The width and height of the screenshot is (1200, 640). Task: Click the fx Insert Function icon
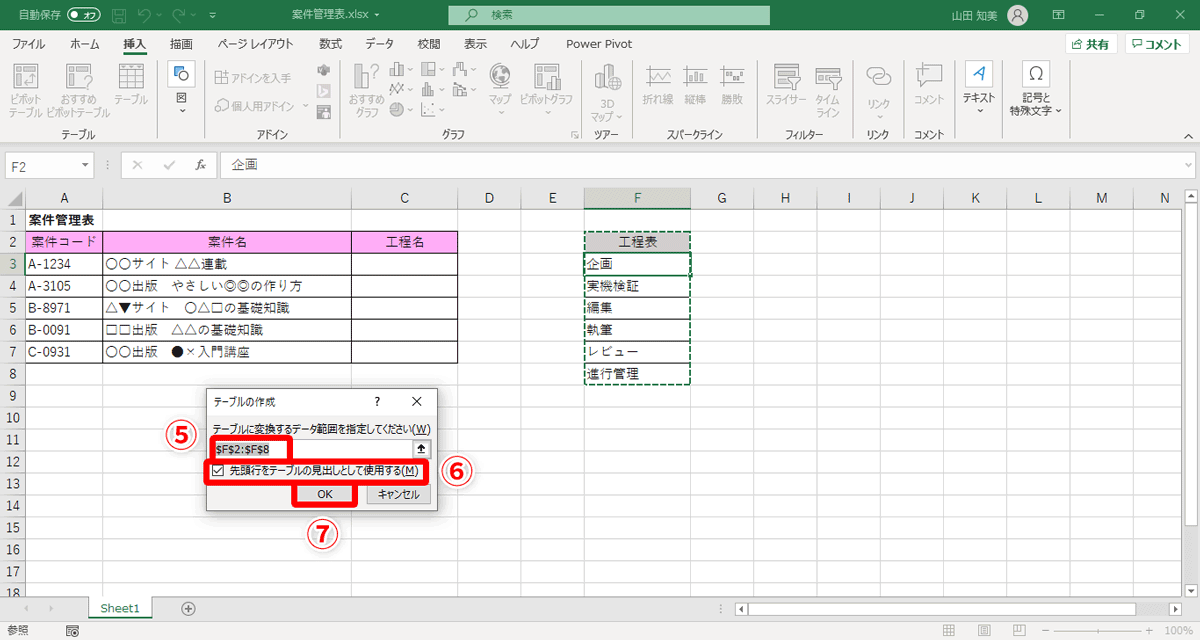[x=200, y=165]
